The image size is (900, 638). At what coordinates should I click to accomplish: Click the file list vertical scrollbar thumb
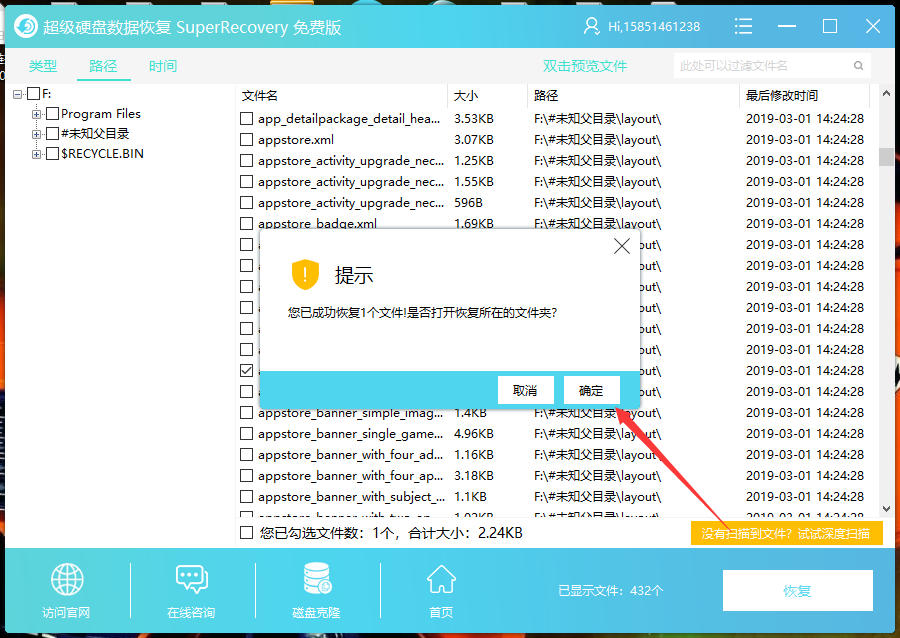click(886, 157)
